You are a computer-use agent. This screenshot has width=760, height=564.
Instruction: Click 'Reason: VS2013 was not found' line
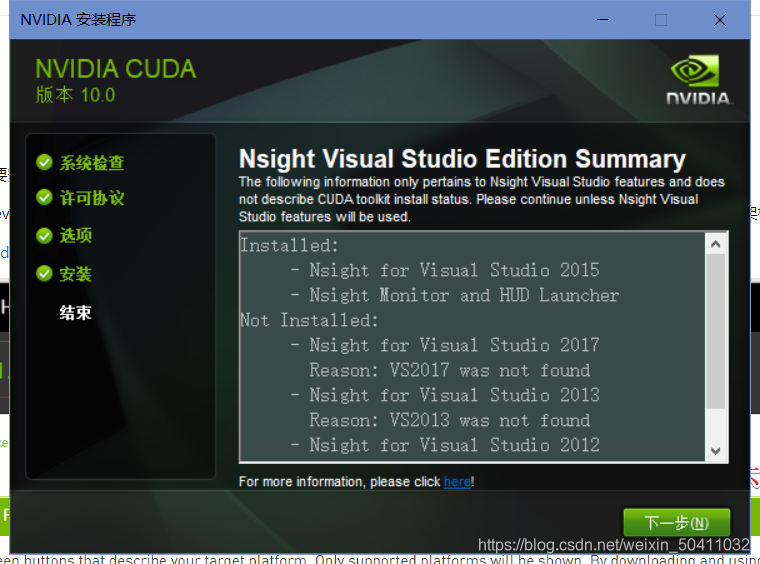click(x=450, y=420)
